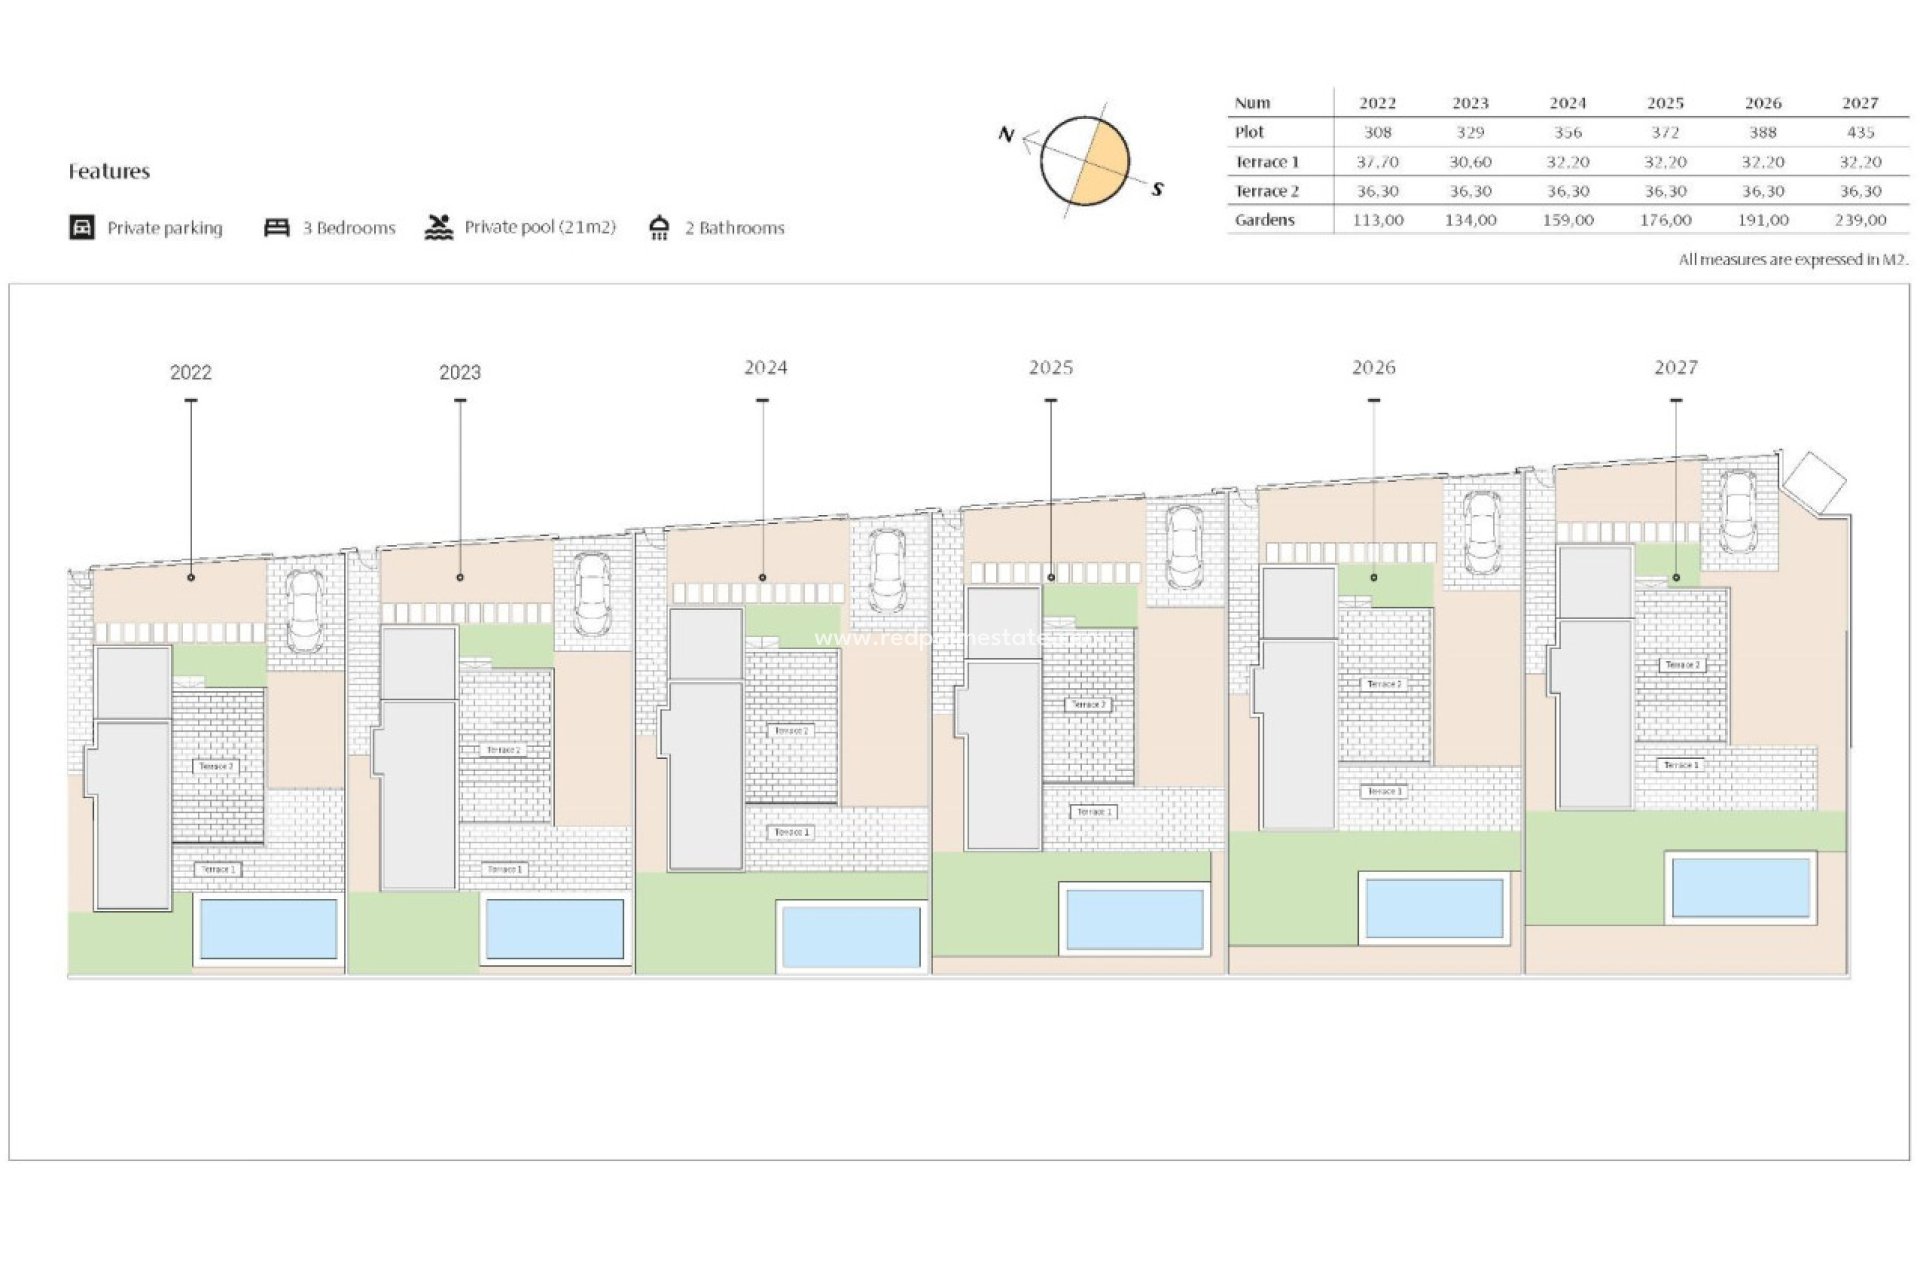Click the "Gardens" row label in table

point(1265,220)
